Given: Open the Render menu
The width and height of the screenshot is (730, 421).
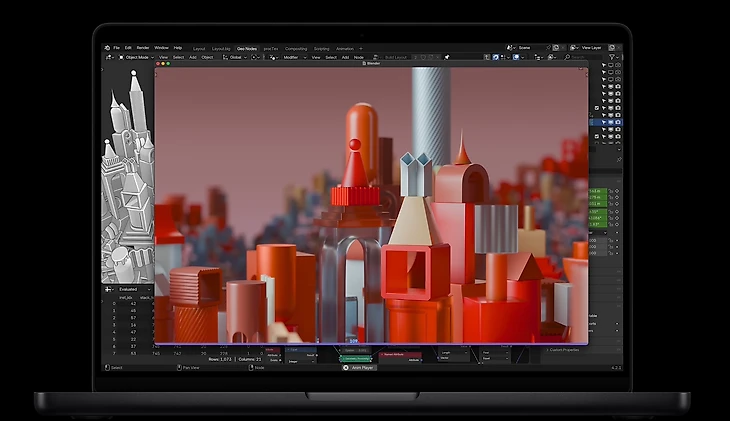Looking at the screenshot, I should 143,48.
